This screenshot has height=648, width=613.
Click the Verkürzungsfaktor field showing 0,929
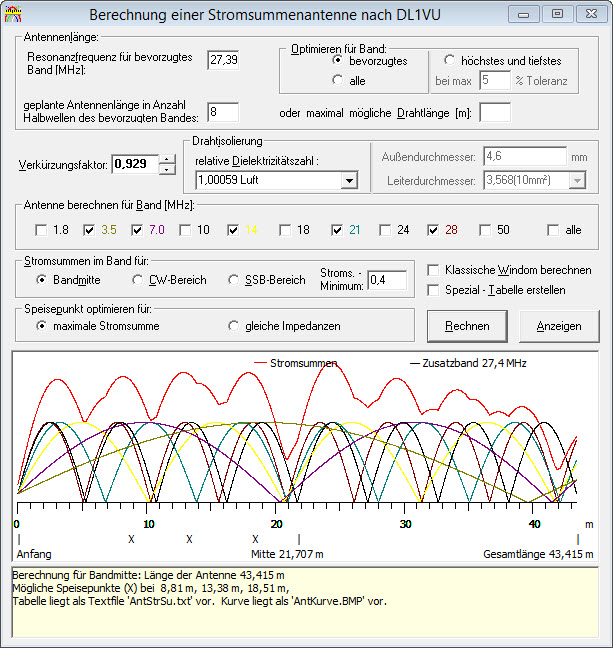pyautogui.click(x=135, y=164)
